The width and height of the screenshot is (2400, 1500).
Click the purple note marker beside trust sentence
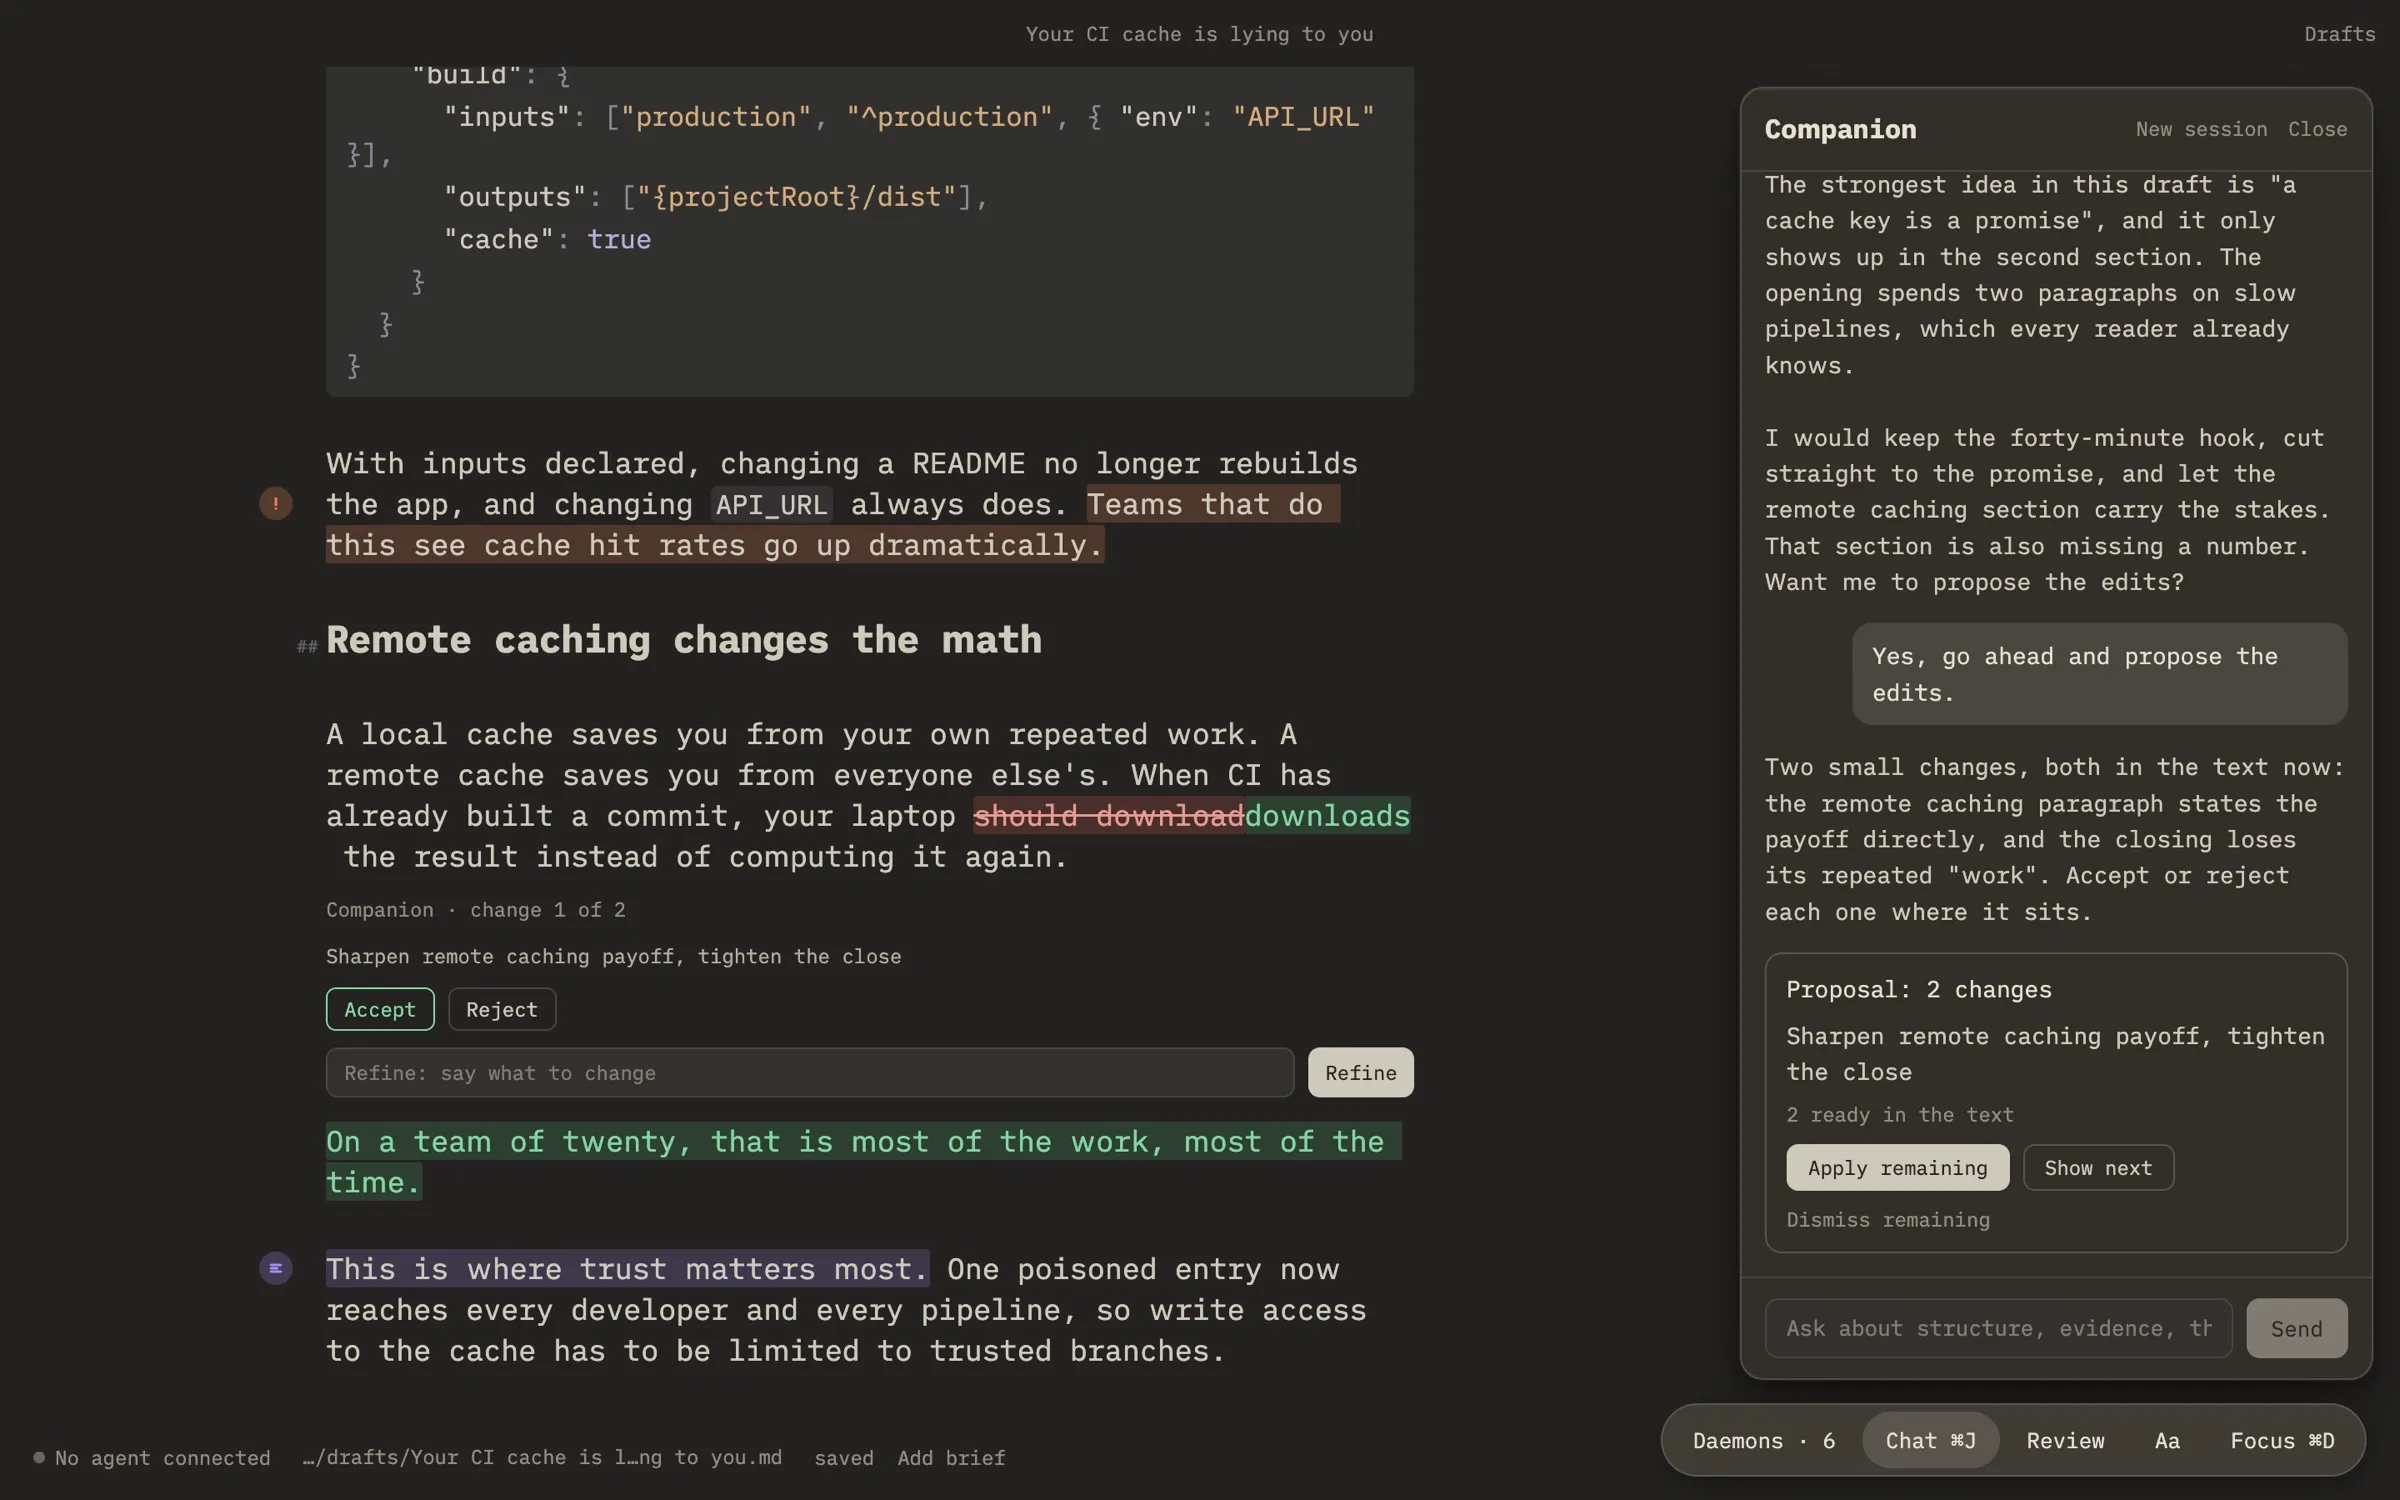click(x=276, y=1268)
